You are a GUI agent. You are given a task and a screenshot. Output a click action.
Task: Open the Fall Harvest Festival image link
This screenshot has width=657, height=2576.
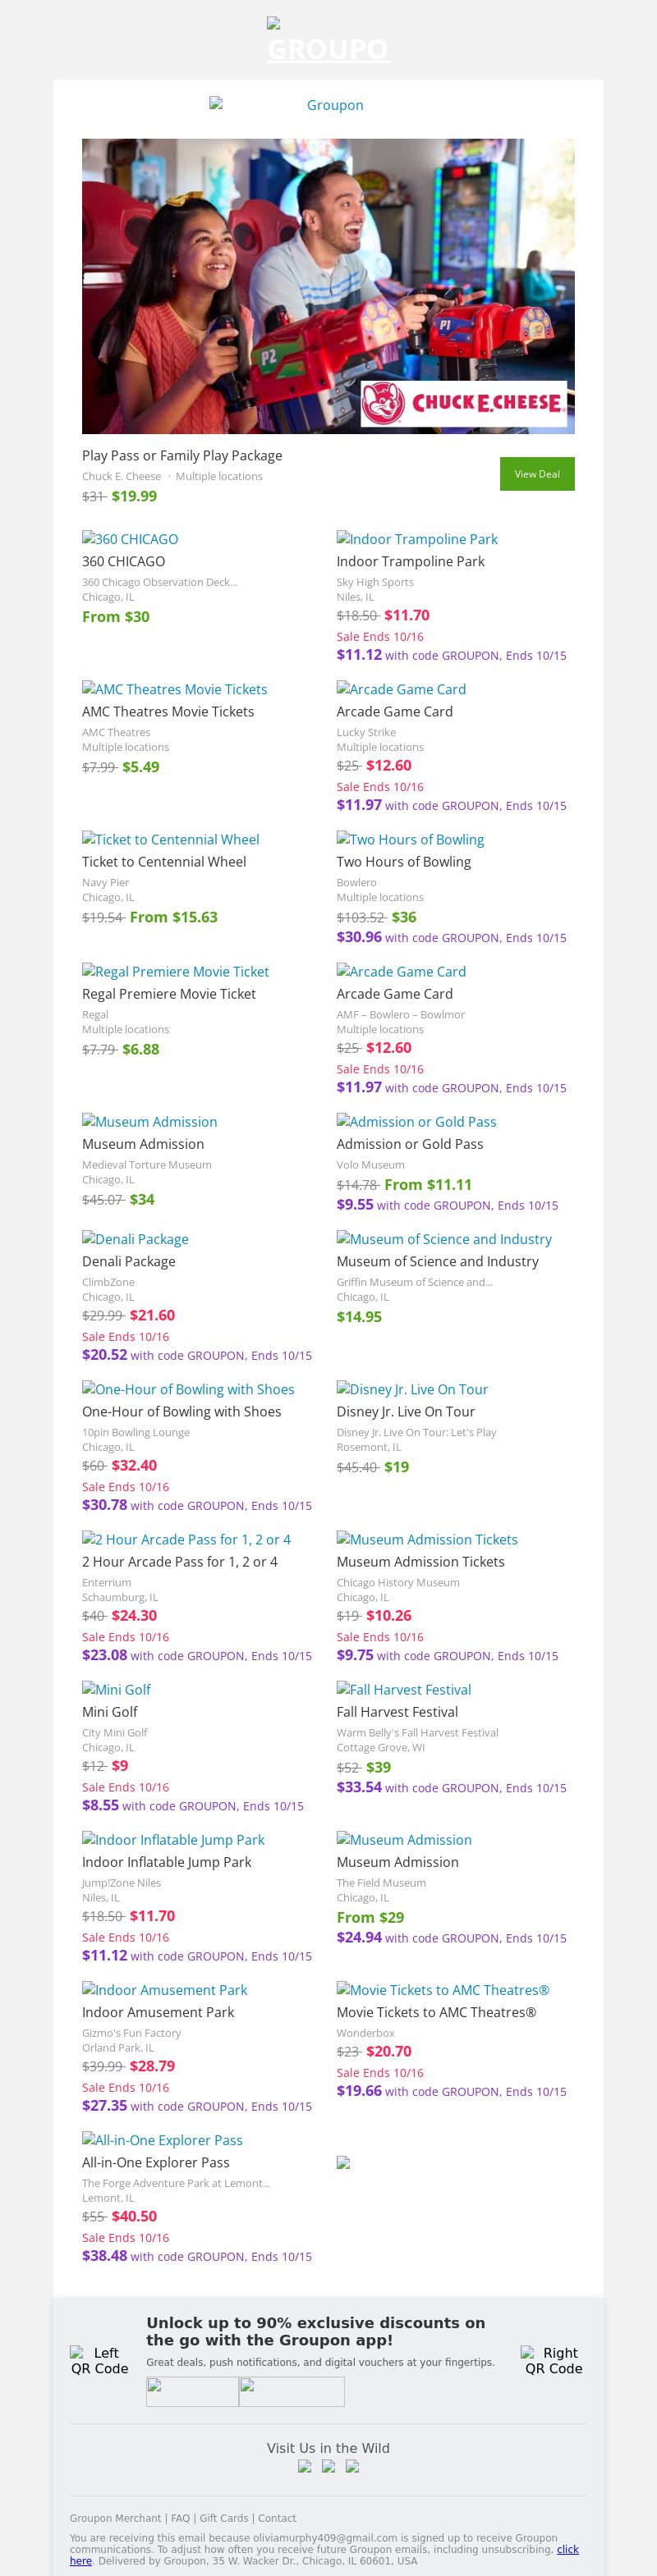[404, 1689]
